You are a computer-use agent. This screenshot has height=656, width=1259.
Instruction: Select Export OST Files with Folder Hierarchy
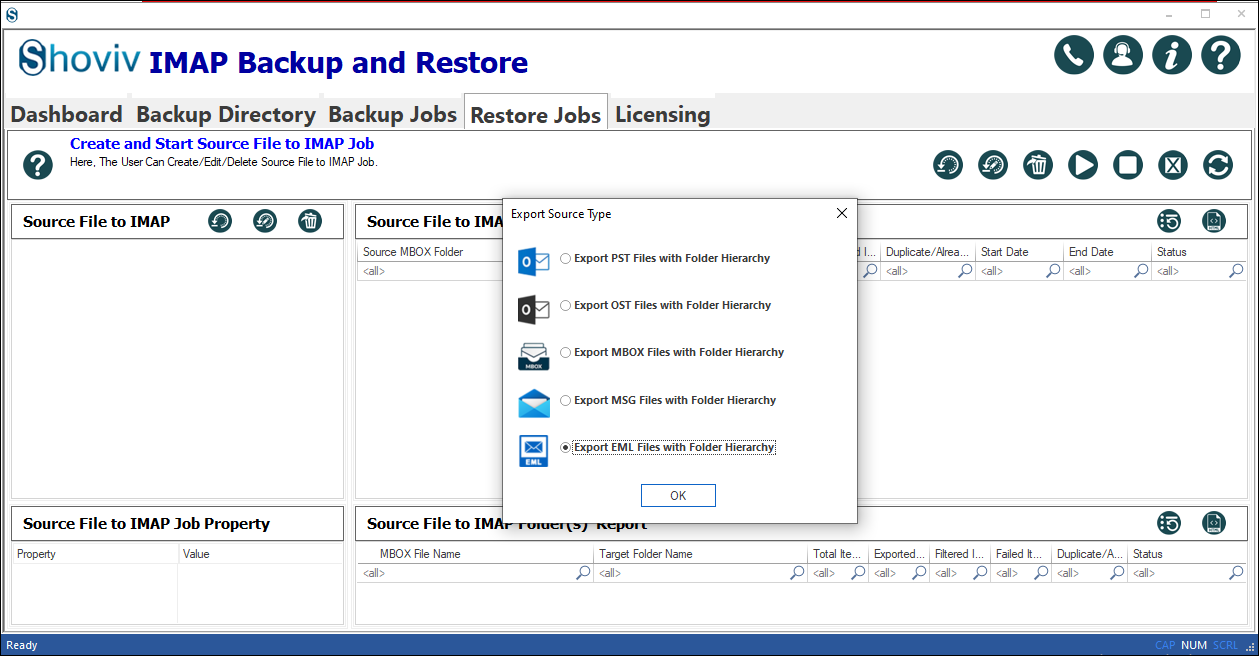(566, 305)
